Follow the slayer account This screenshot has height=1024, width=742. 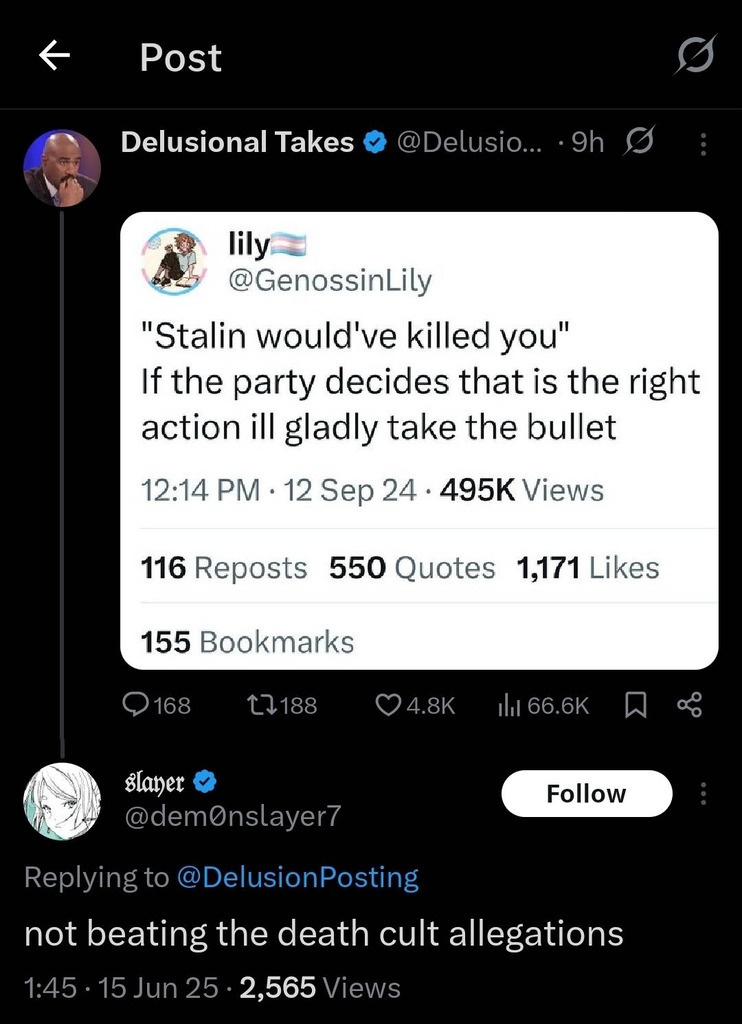tap(586, 794)
